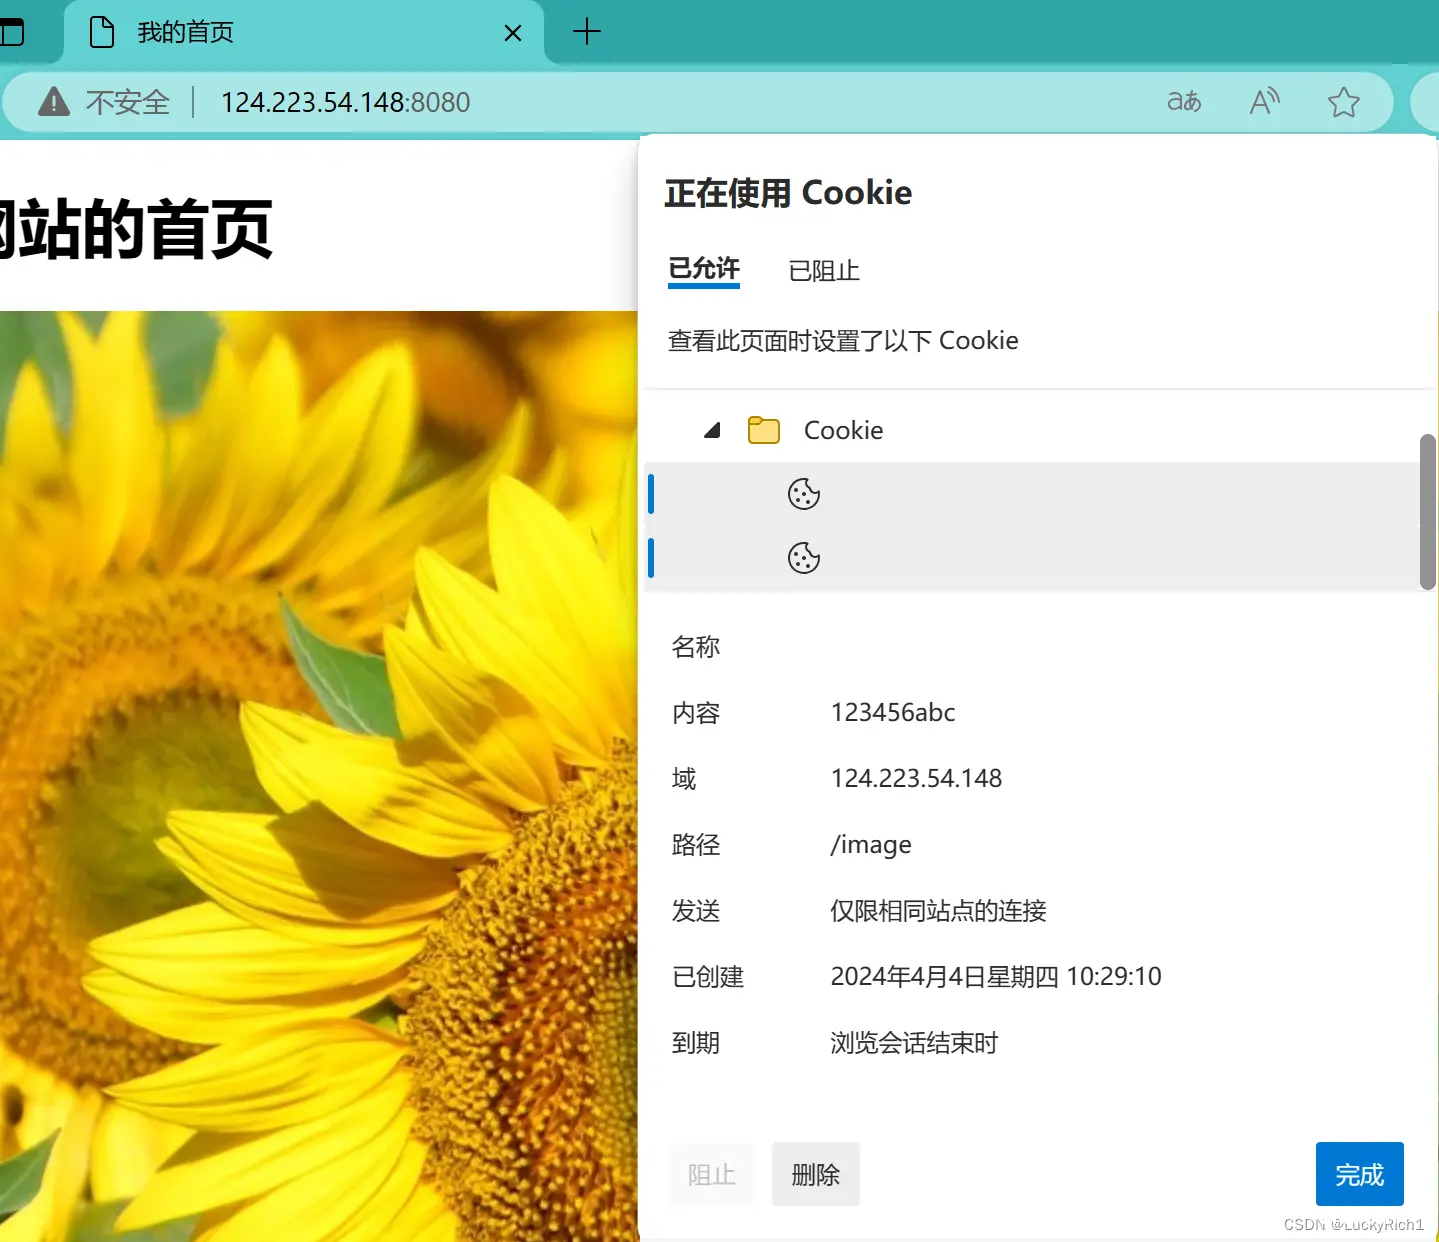Click the expiry value 浏览会话结束时
1439x1242 pixels.
914,1043
